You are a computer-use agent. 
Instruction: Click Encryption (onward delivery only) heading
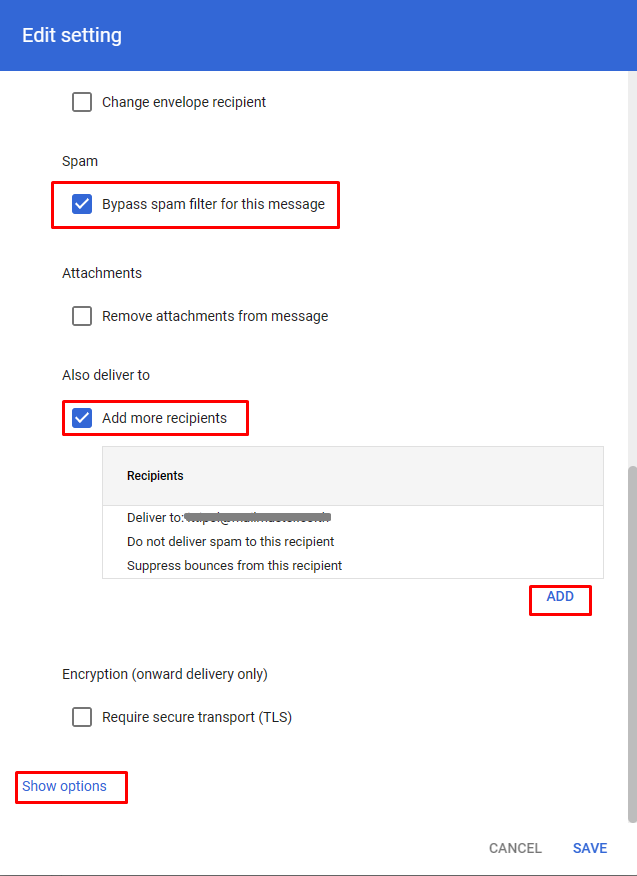(x=165, y=674)
